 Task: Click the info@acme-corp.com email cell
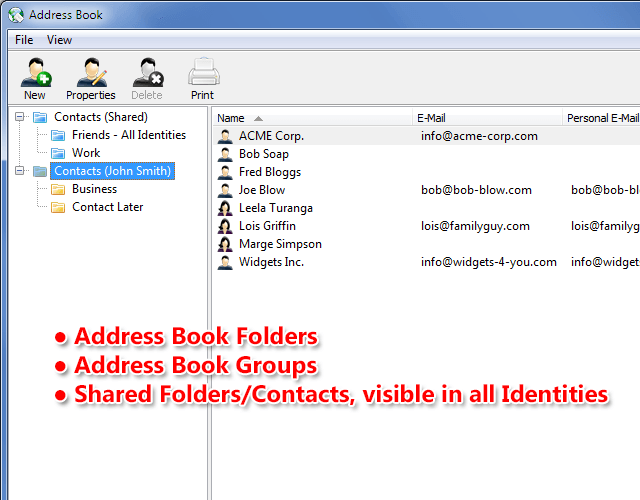click(x=479, y=136)
